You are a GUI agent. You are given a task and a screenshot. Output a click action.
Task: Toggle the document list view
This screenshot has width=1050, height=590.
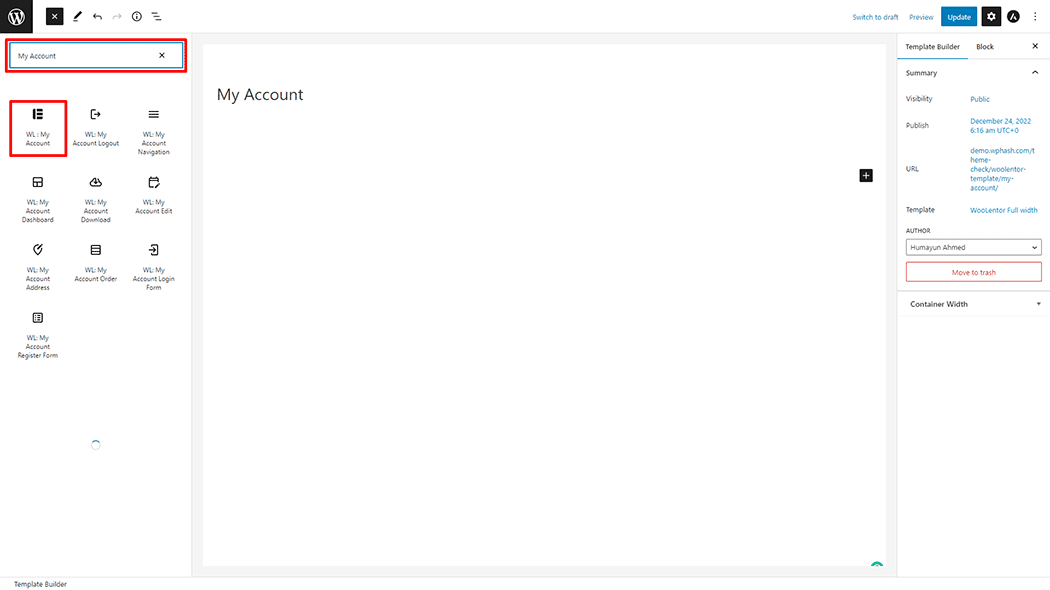pos(156,17)
